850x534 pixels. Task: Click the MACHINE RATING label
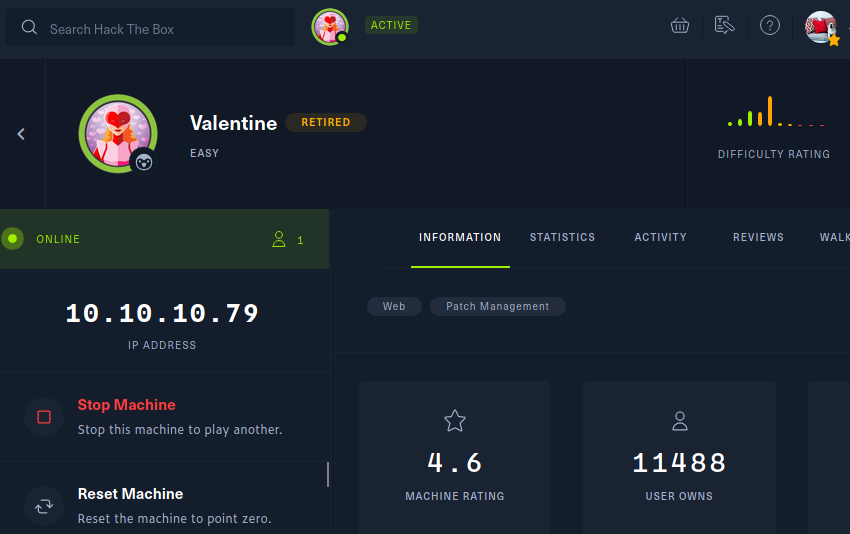[455, 496]
